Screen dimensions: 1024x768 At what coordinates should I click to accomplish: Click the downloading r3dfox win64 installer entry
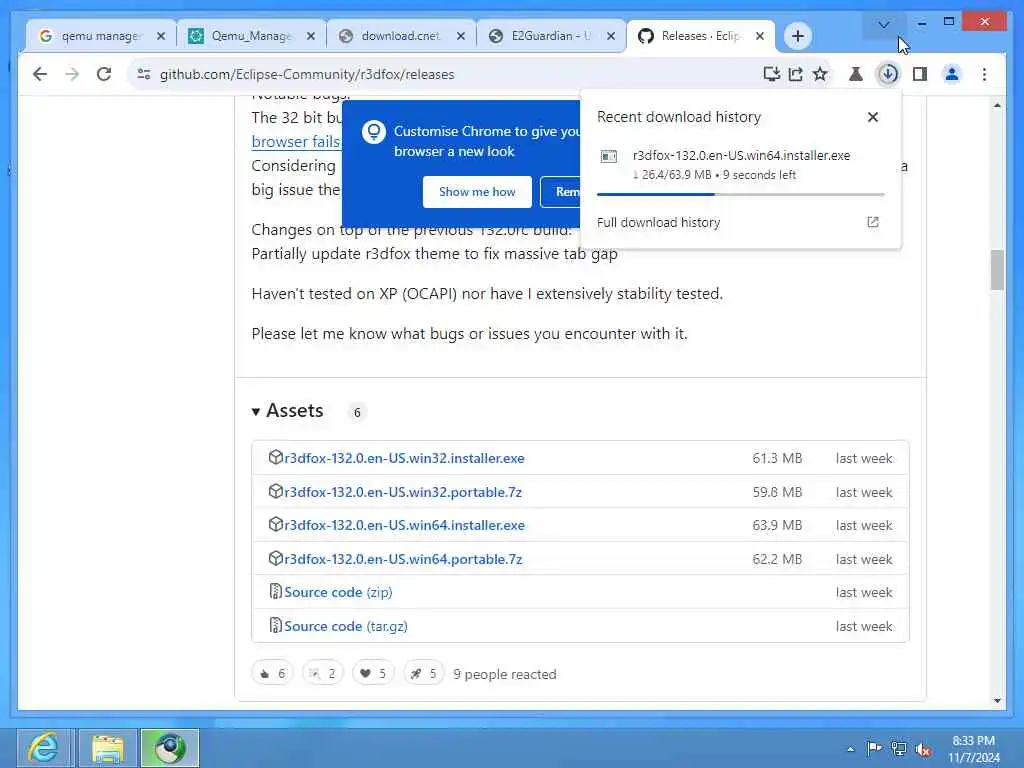click(740, 165)
